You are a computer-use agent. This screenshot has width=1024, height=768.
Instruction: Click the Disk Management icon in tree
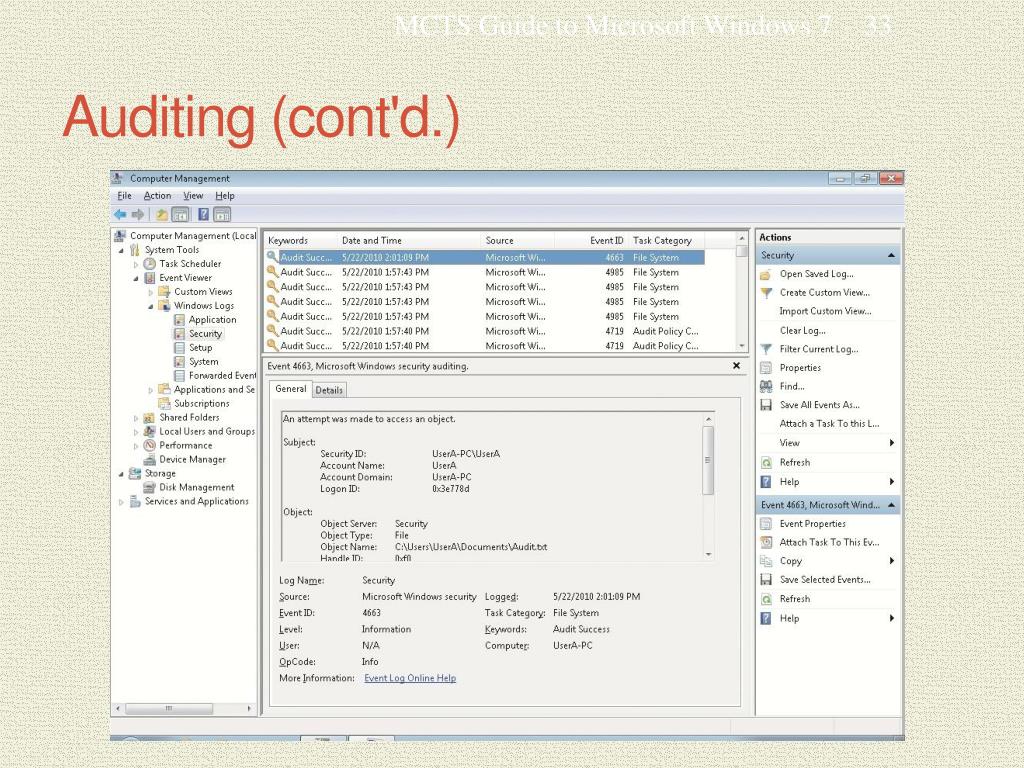tap(150, 487)
